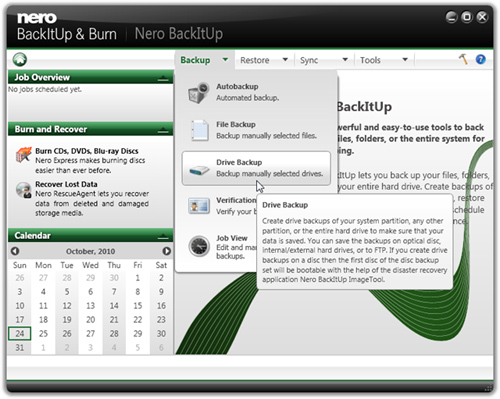Select October 8 in calendar
Viewport: 500px width, 399px height.
coord(137,292)
